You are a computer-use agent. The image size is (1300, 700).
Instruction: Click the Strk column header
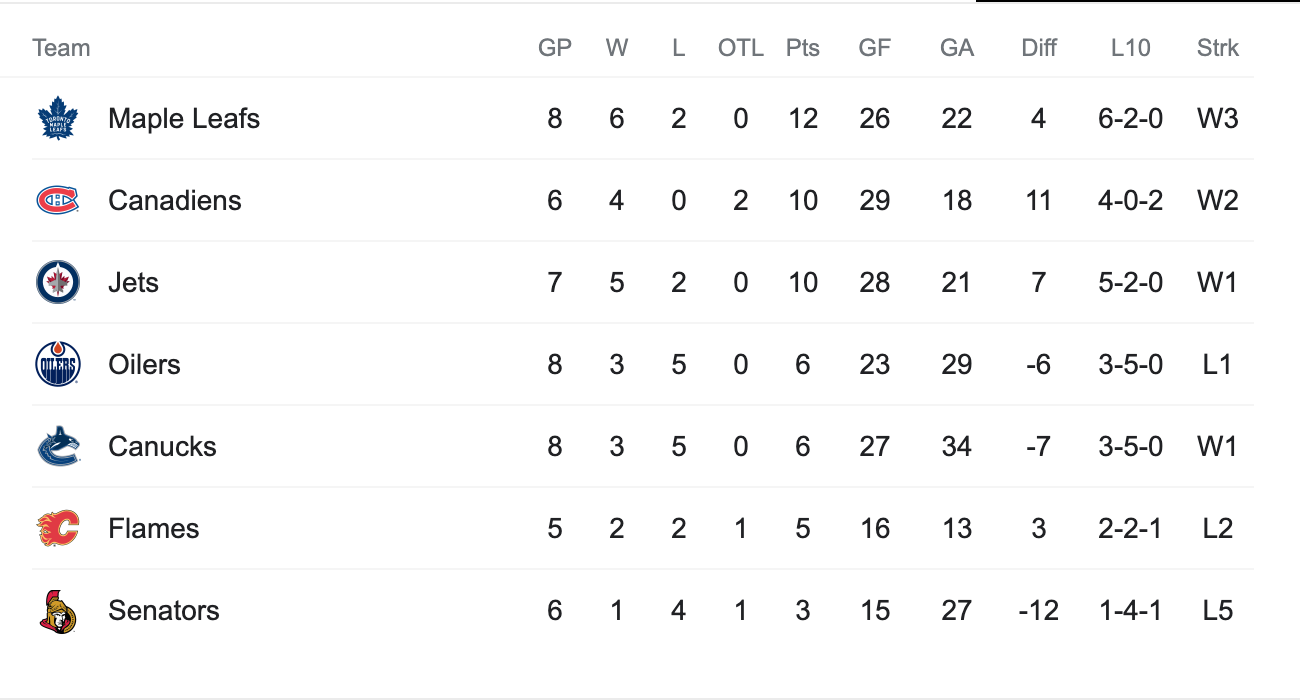tap(1218, 48)
